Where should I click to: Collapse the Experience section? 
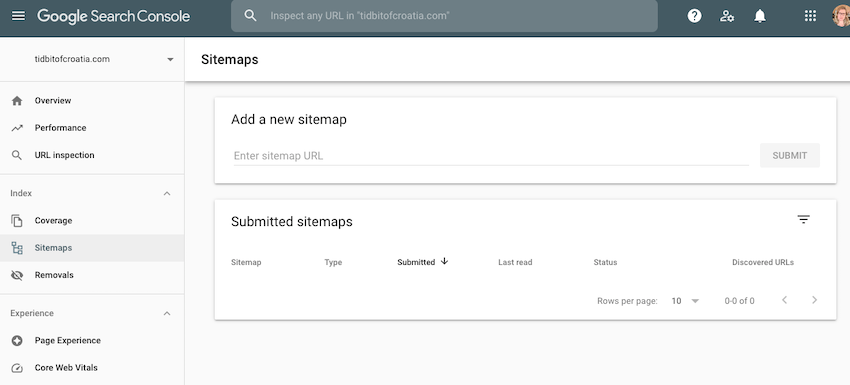click(167, 313)
